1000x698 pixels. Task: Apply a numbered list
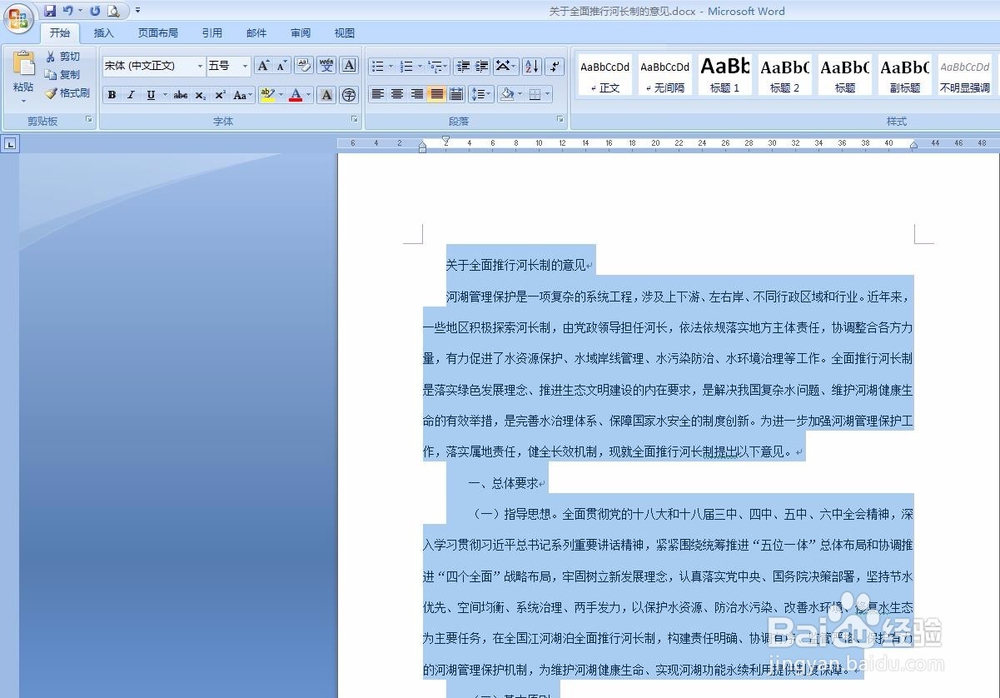click(x=406, y=66)
